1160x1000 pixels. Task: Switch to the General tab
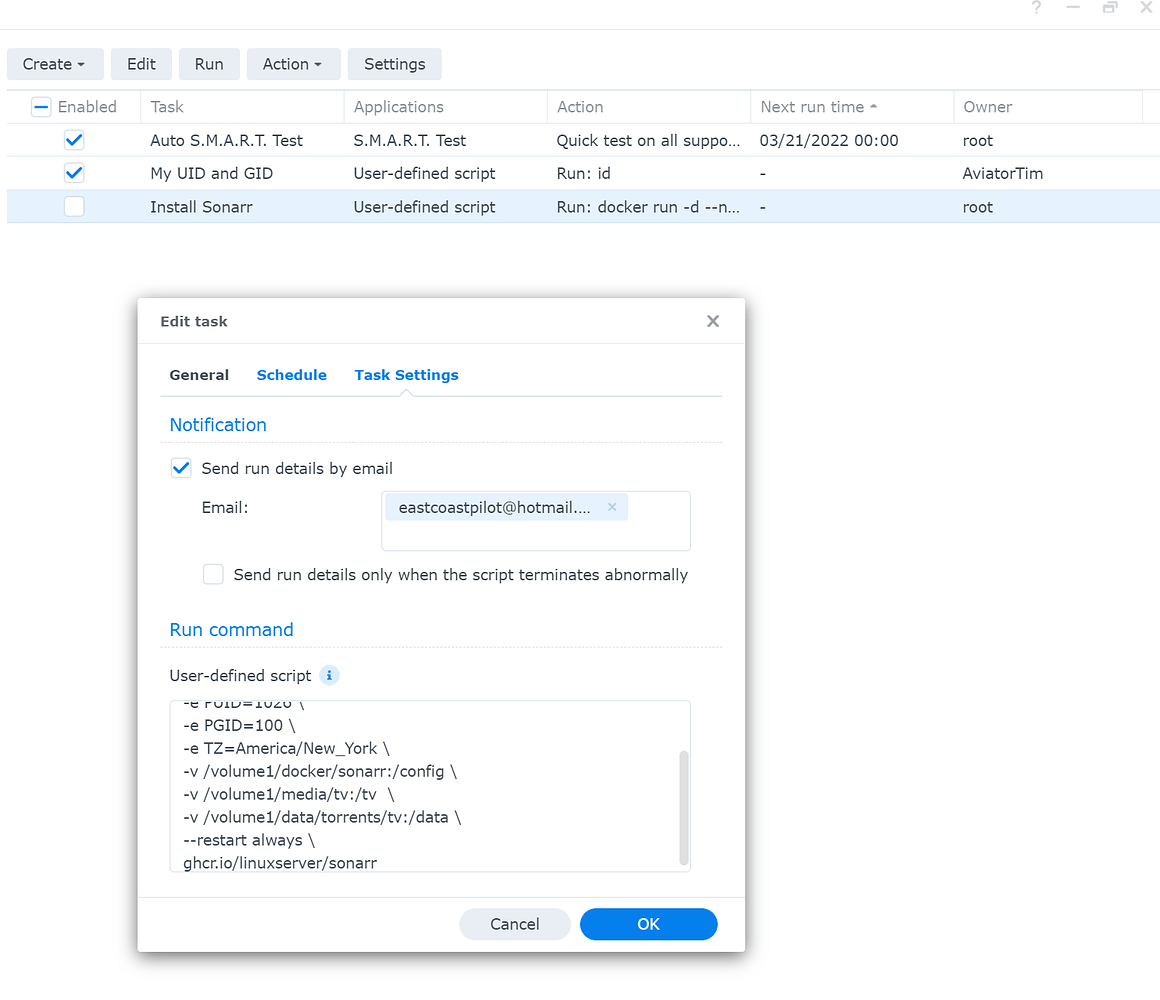[199, 375]
